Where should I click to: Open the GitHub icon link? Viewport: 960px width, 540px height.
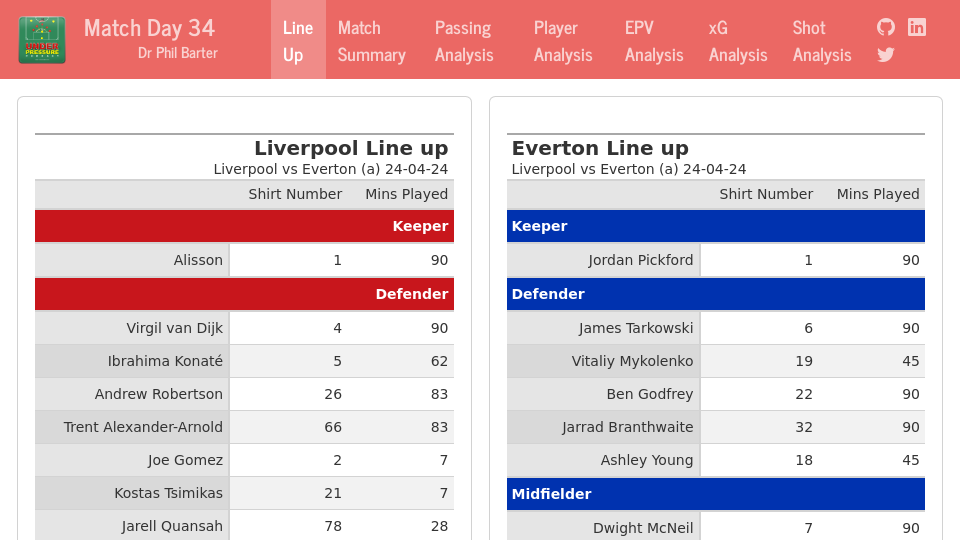click(x=886, y=27)
